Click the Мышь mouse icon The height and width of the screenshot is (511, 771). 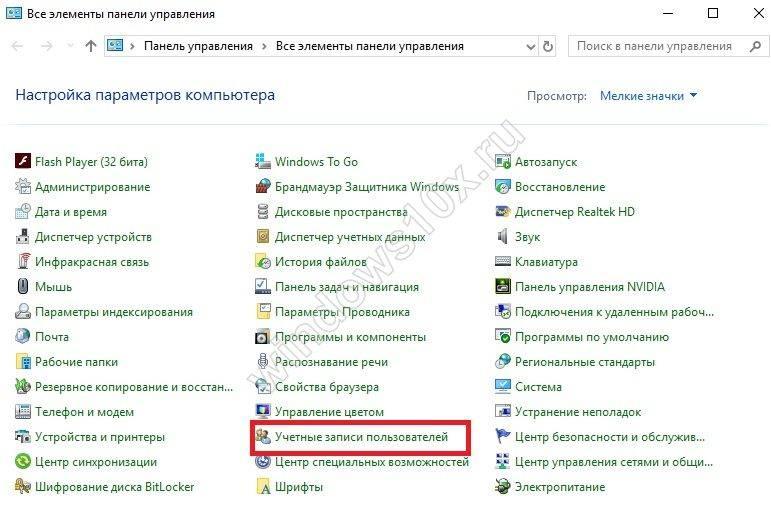(x=23, y=287)
